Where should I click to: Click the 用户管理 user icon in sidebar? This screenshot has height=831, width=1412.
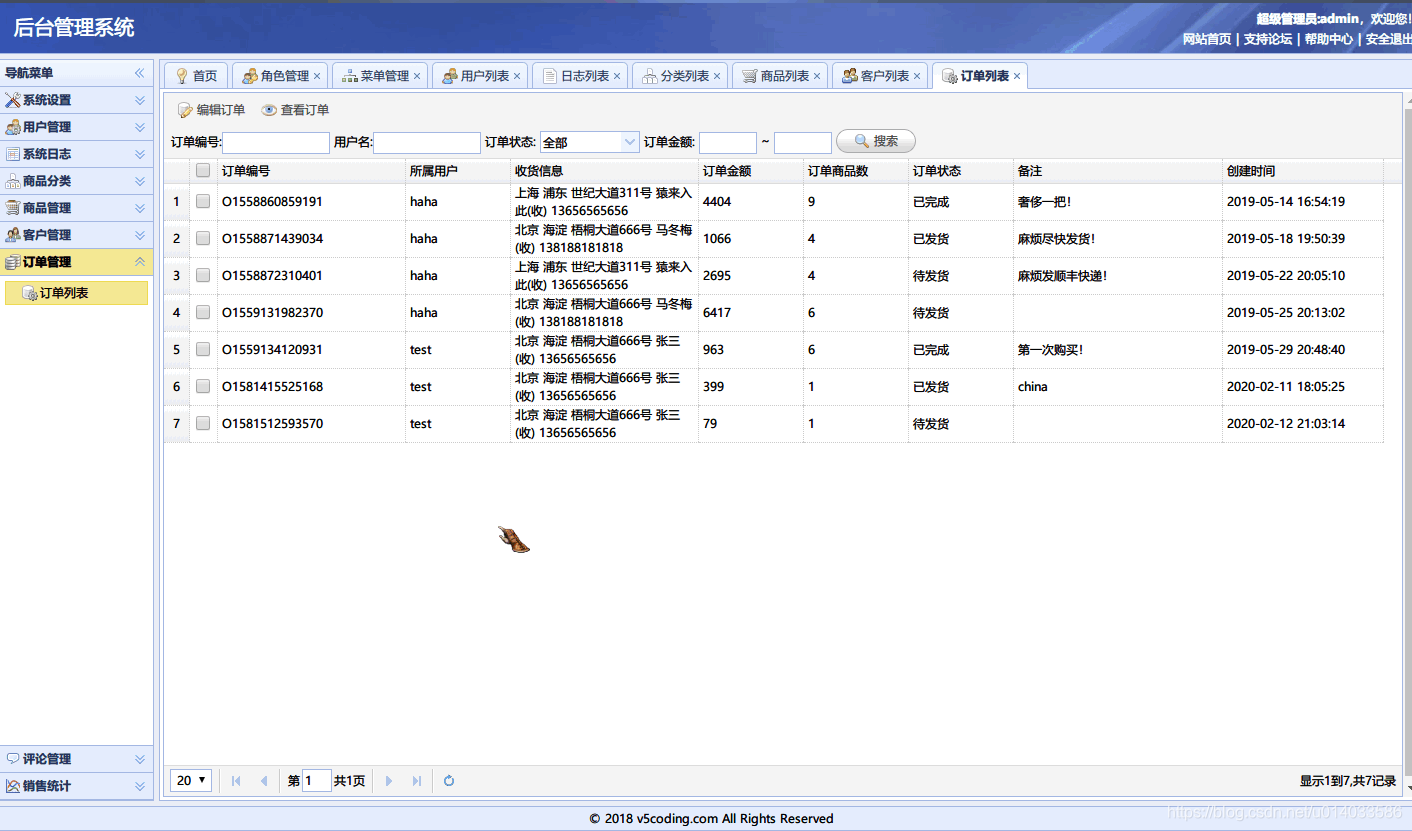(x=13, y=127)
